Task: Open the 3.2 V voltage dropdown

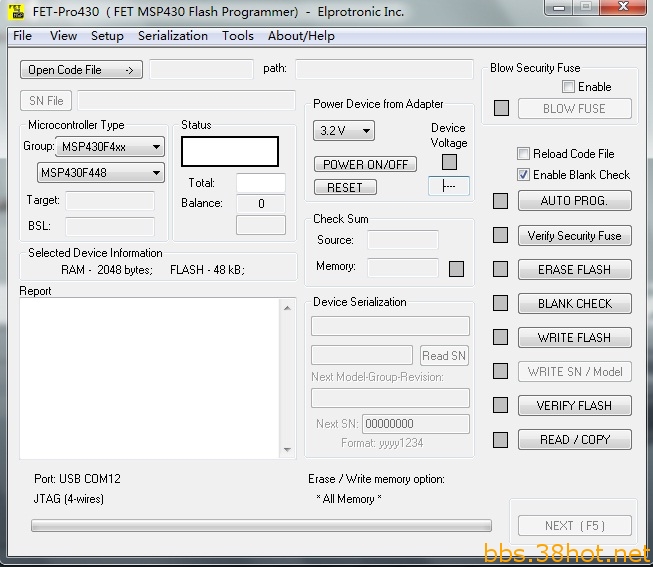Action: click(344, 131)
